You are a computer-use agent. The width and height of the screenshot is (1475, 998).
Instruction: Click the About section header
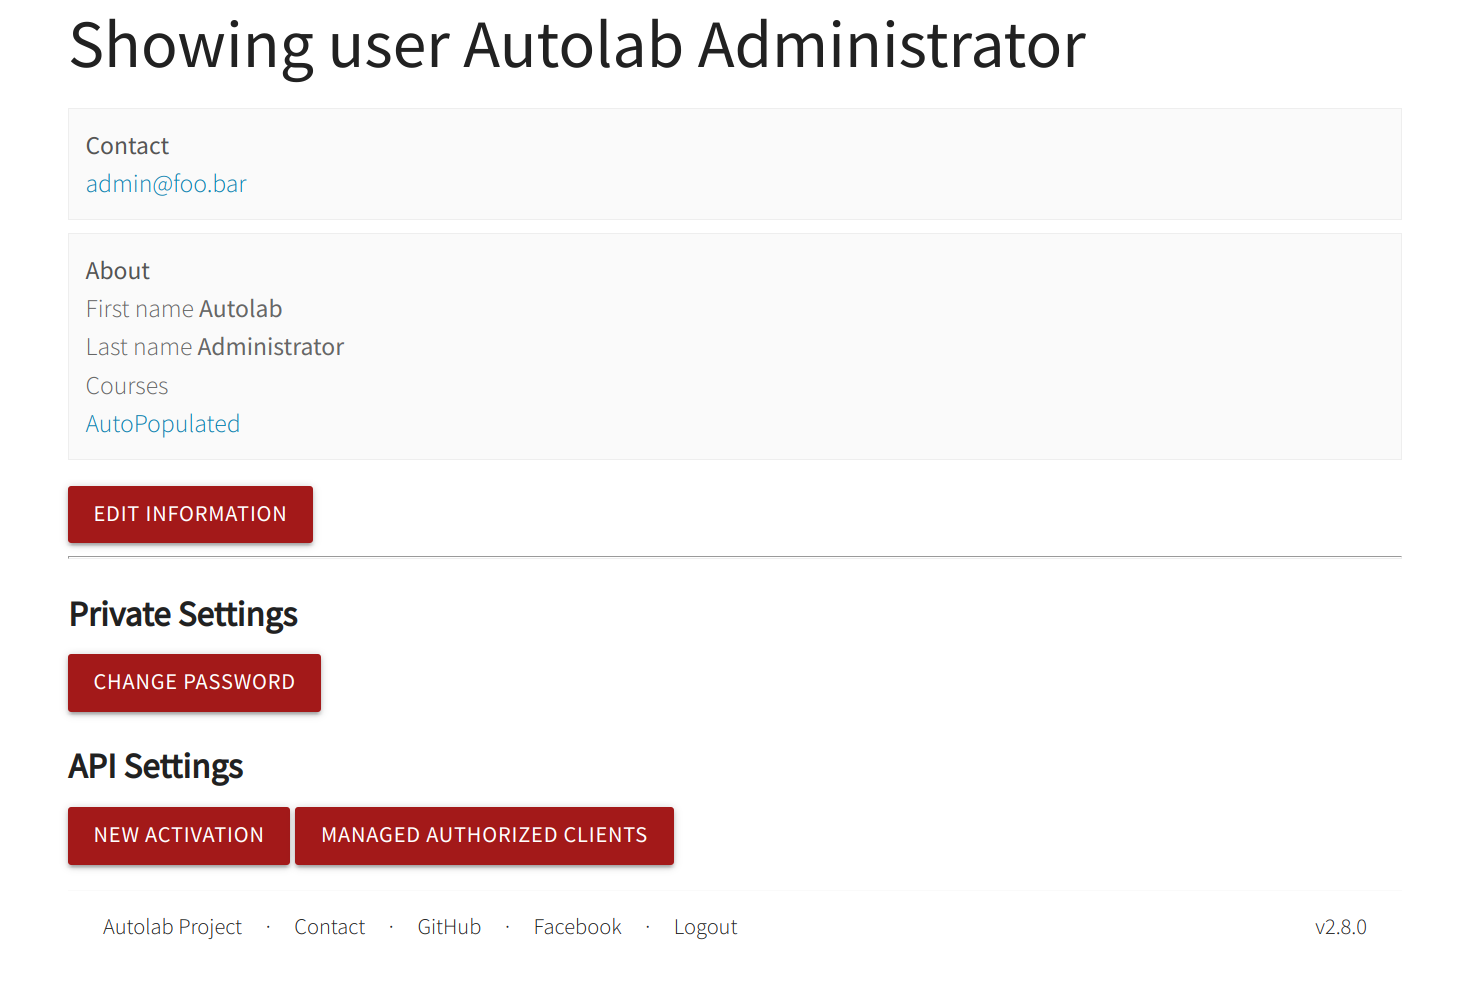click(117, 270)
